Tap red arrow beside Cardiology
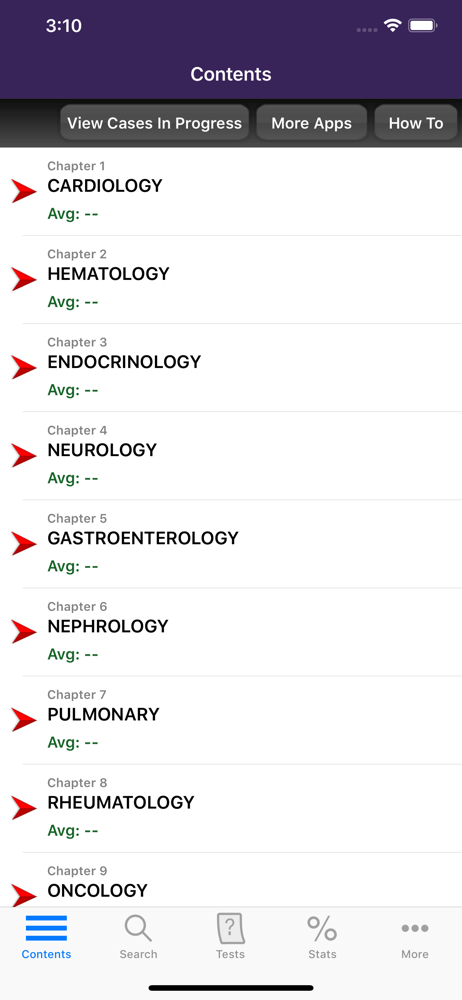 coord(24,191)
